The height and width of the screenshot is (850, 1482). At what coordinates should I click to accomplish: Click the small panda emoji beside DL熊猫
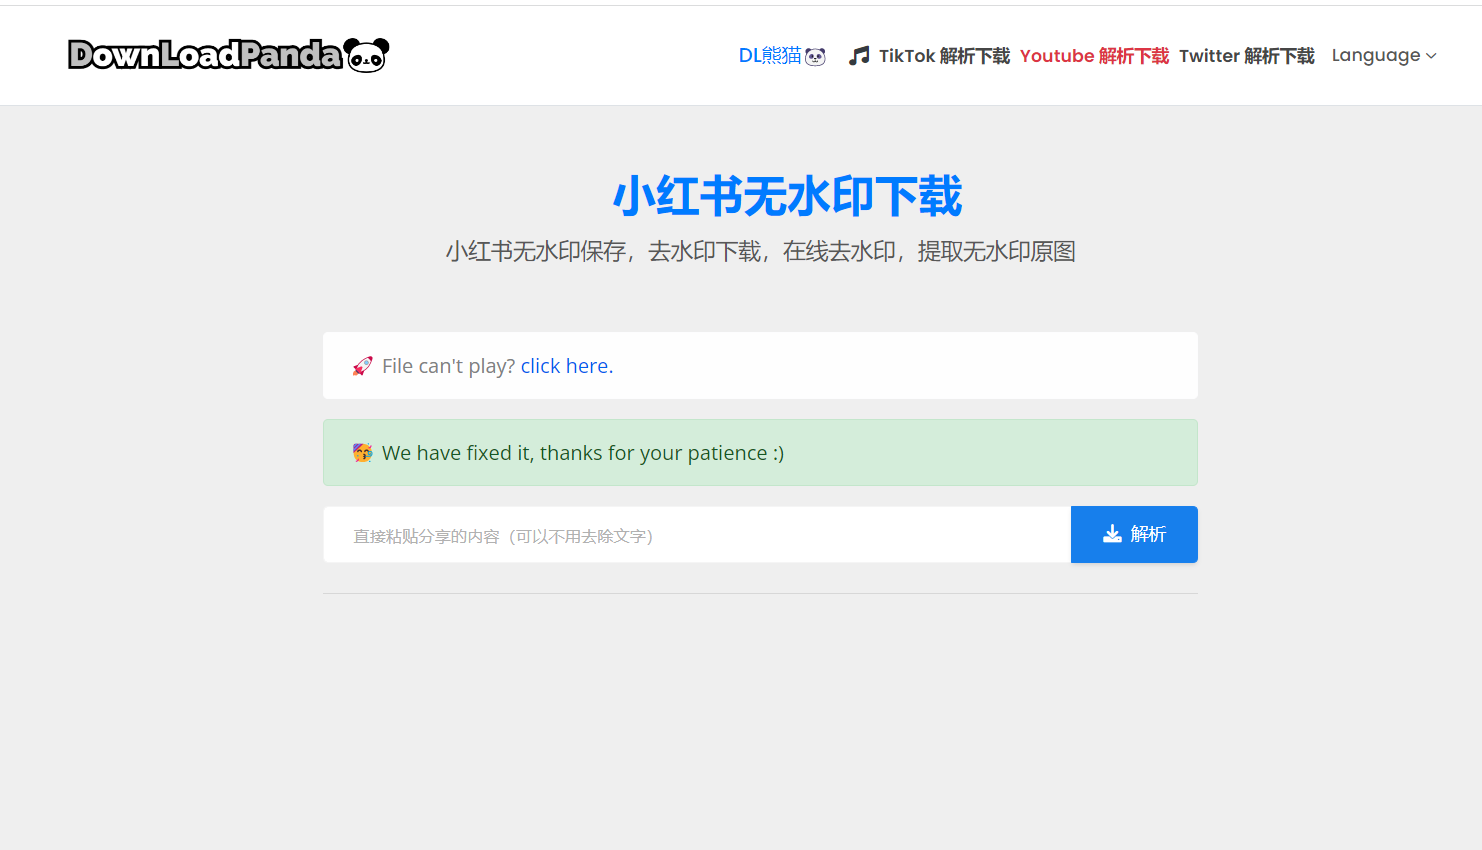816,57
